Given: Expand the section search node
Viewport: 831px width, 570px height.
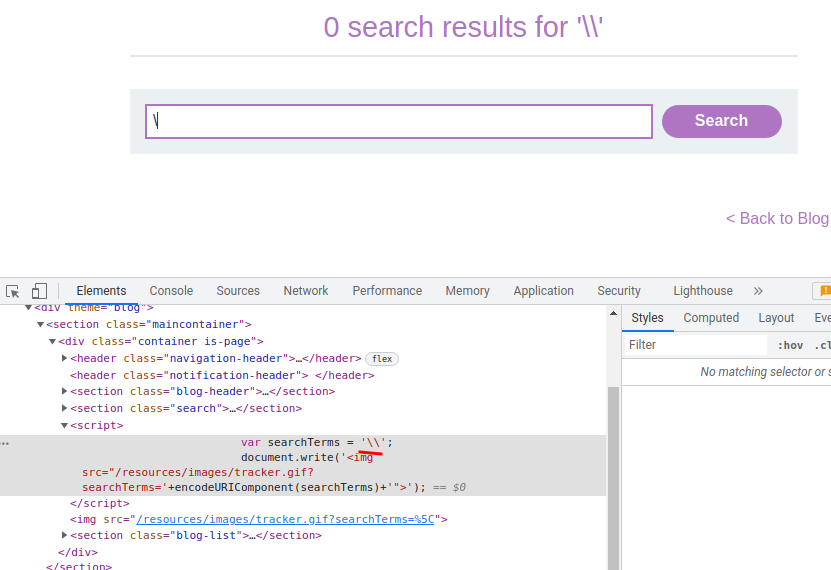Looking at the screenshot, I should tap(64, 408).
